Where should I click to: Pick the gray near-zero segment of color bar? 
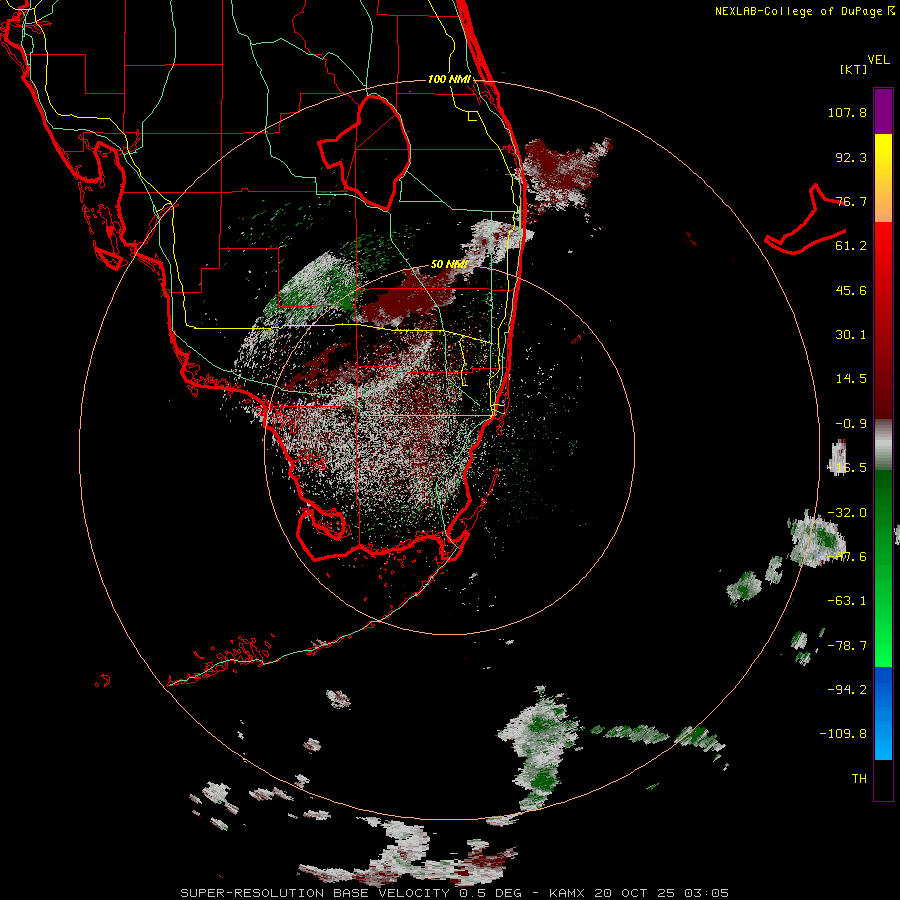[883, 444]
